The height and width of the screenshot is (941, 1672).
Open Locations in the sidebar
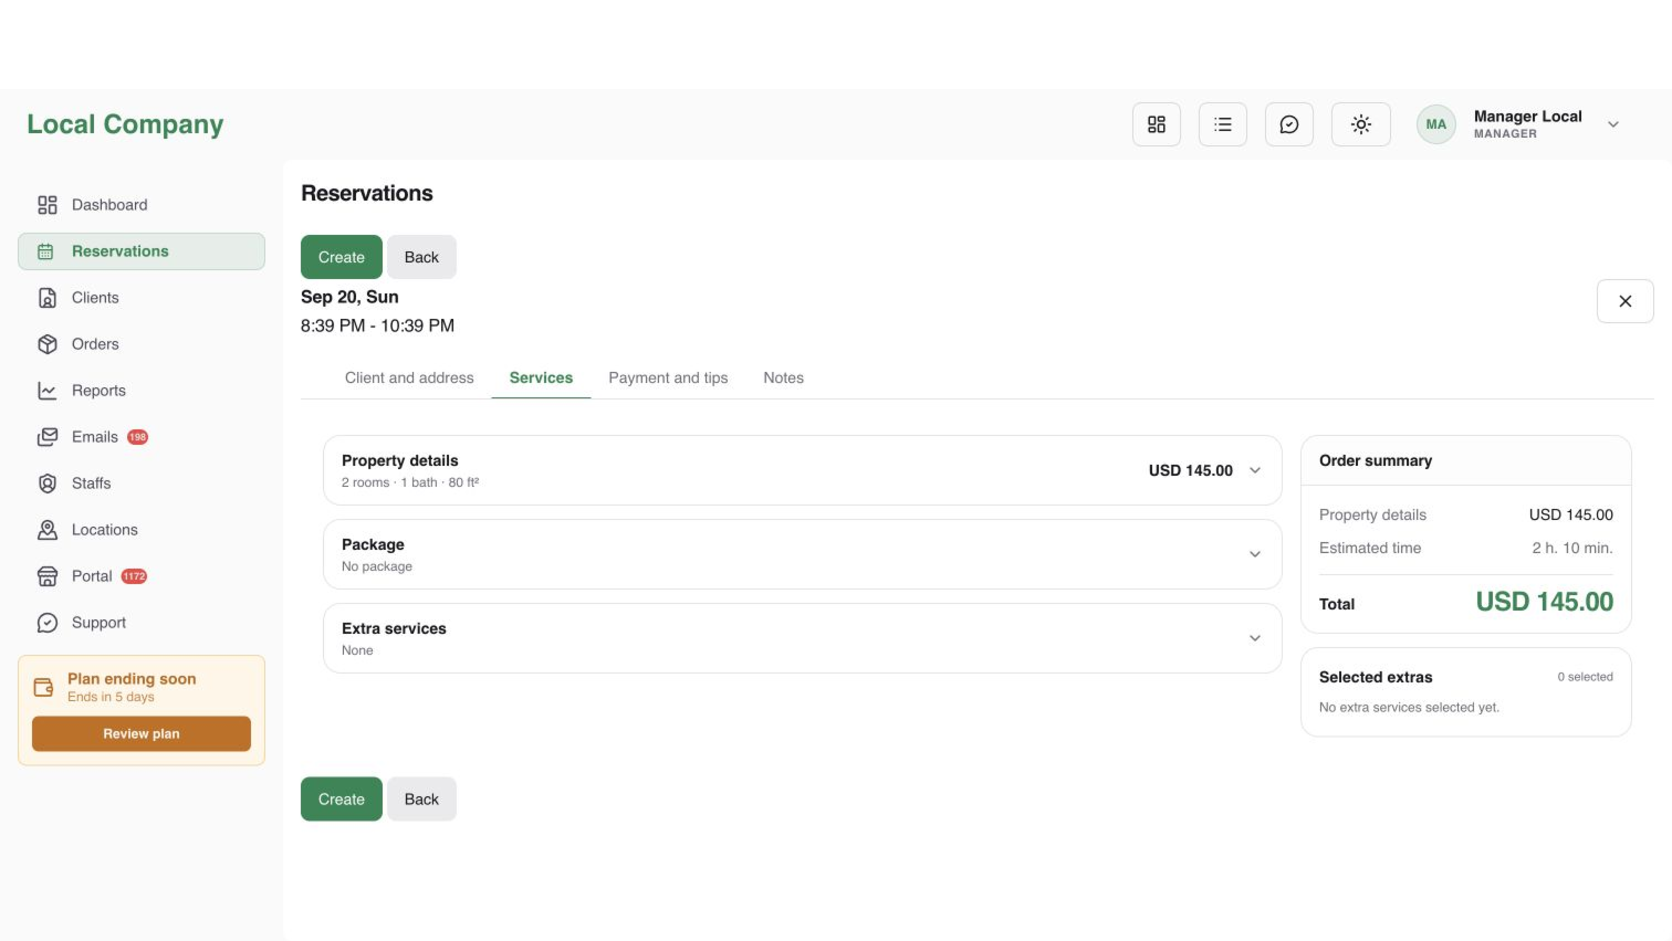[141, 530]
